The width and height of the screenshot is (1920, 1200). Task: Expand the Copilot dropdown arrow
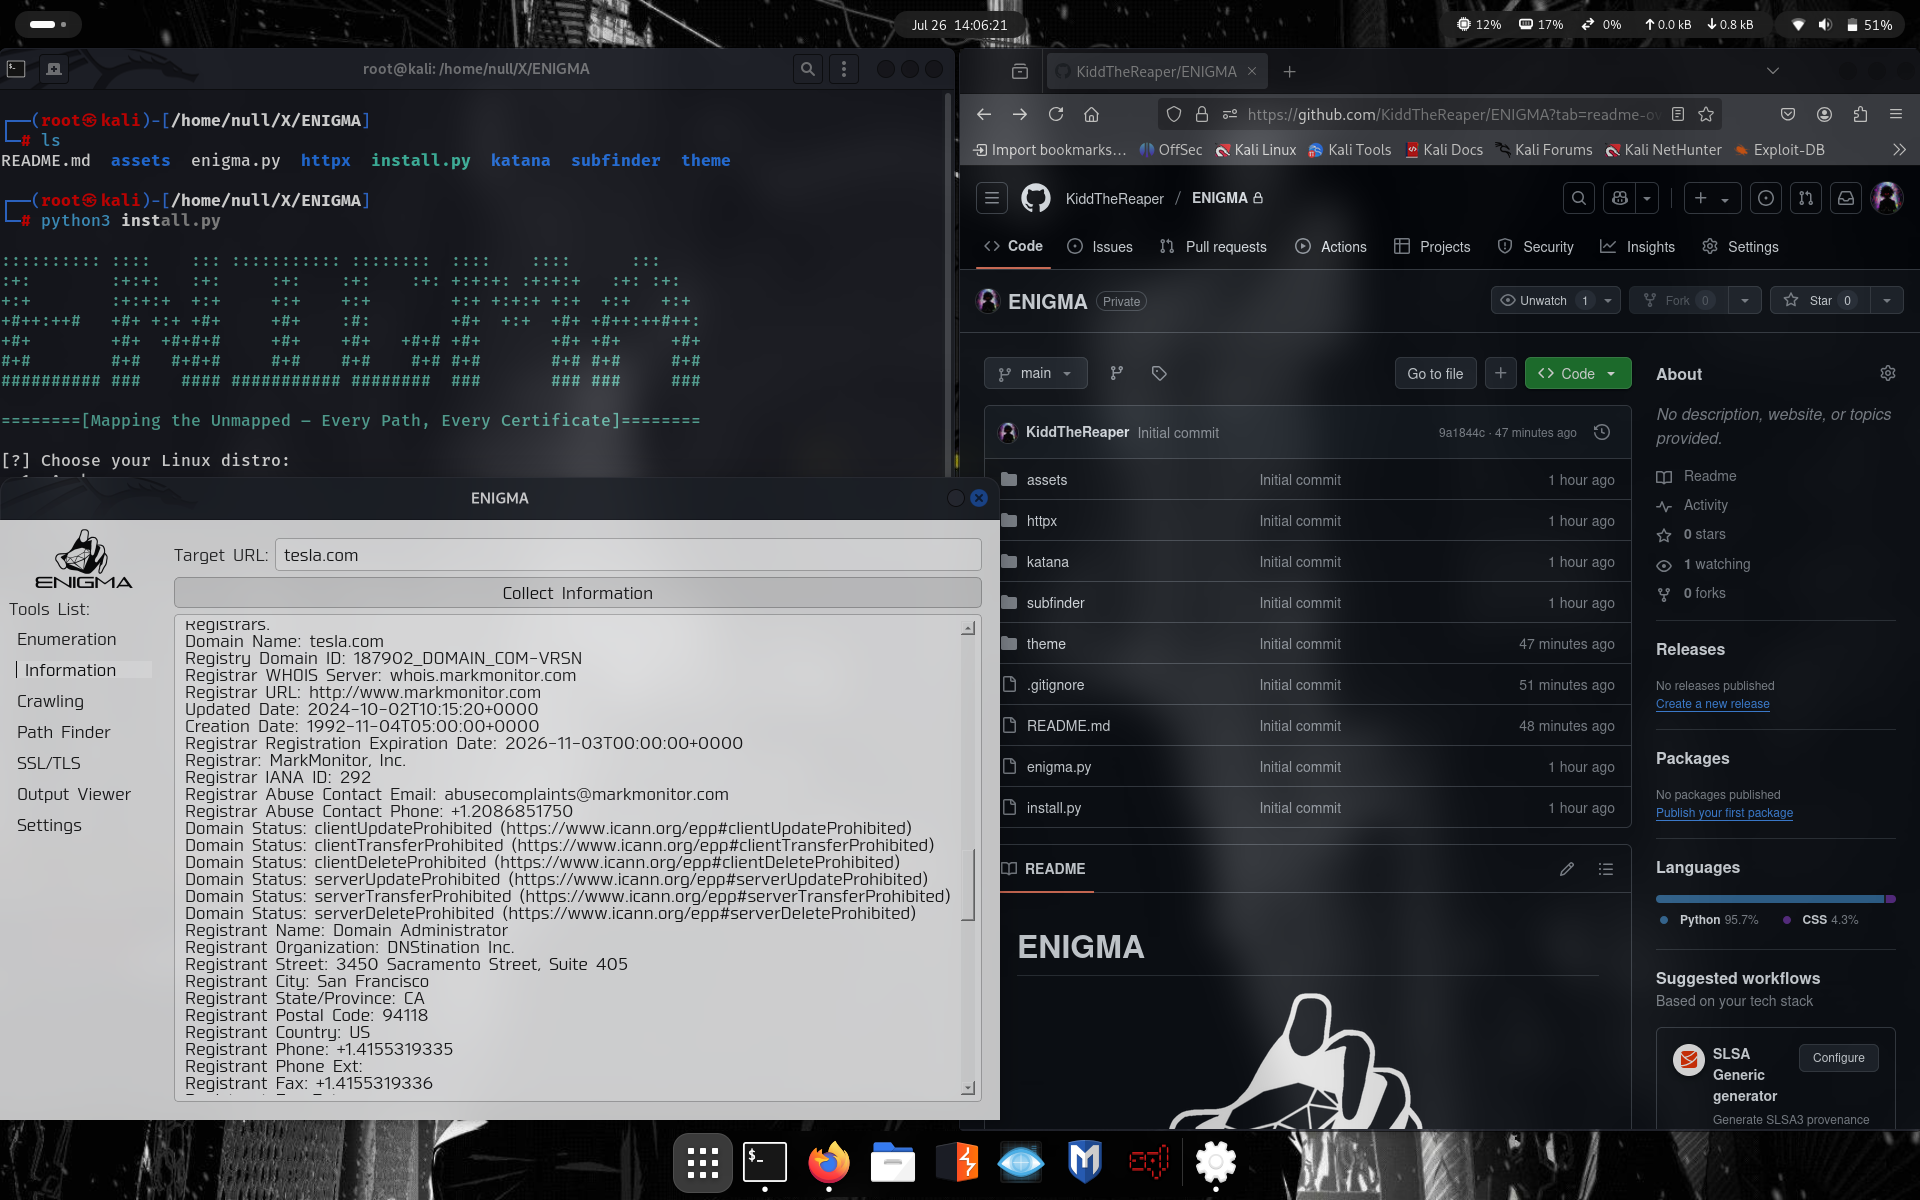tap(1647, 198)
